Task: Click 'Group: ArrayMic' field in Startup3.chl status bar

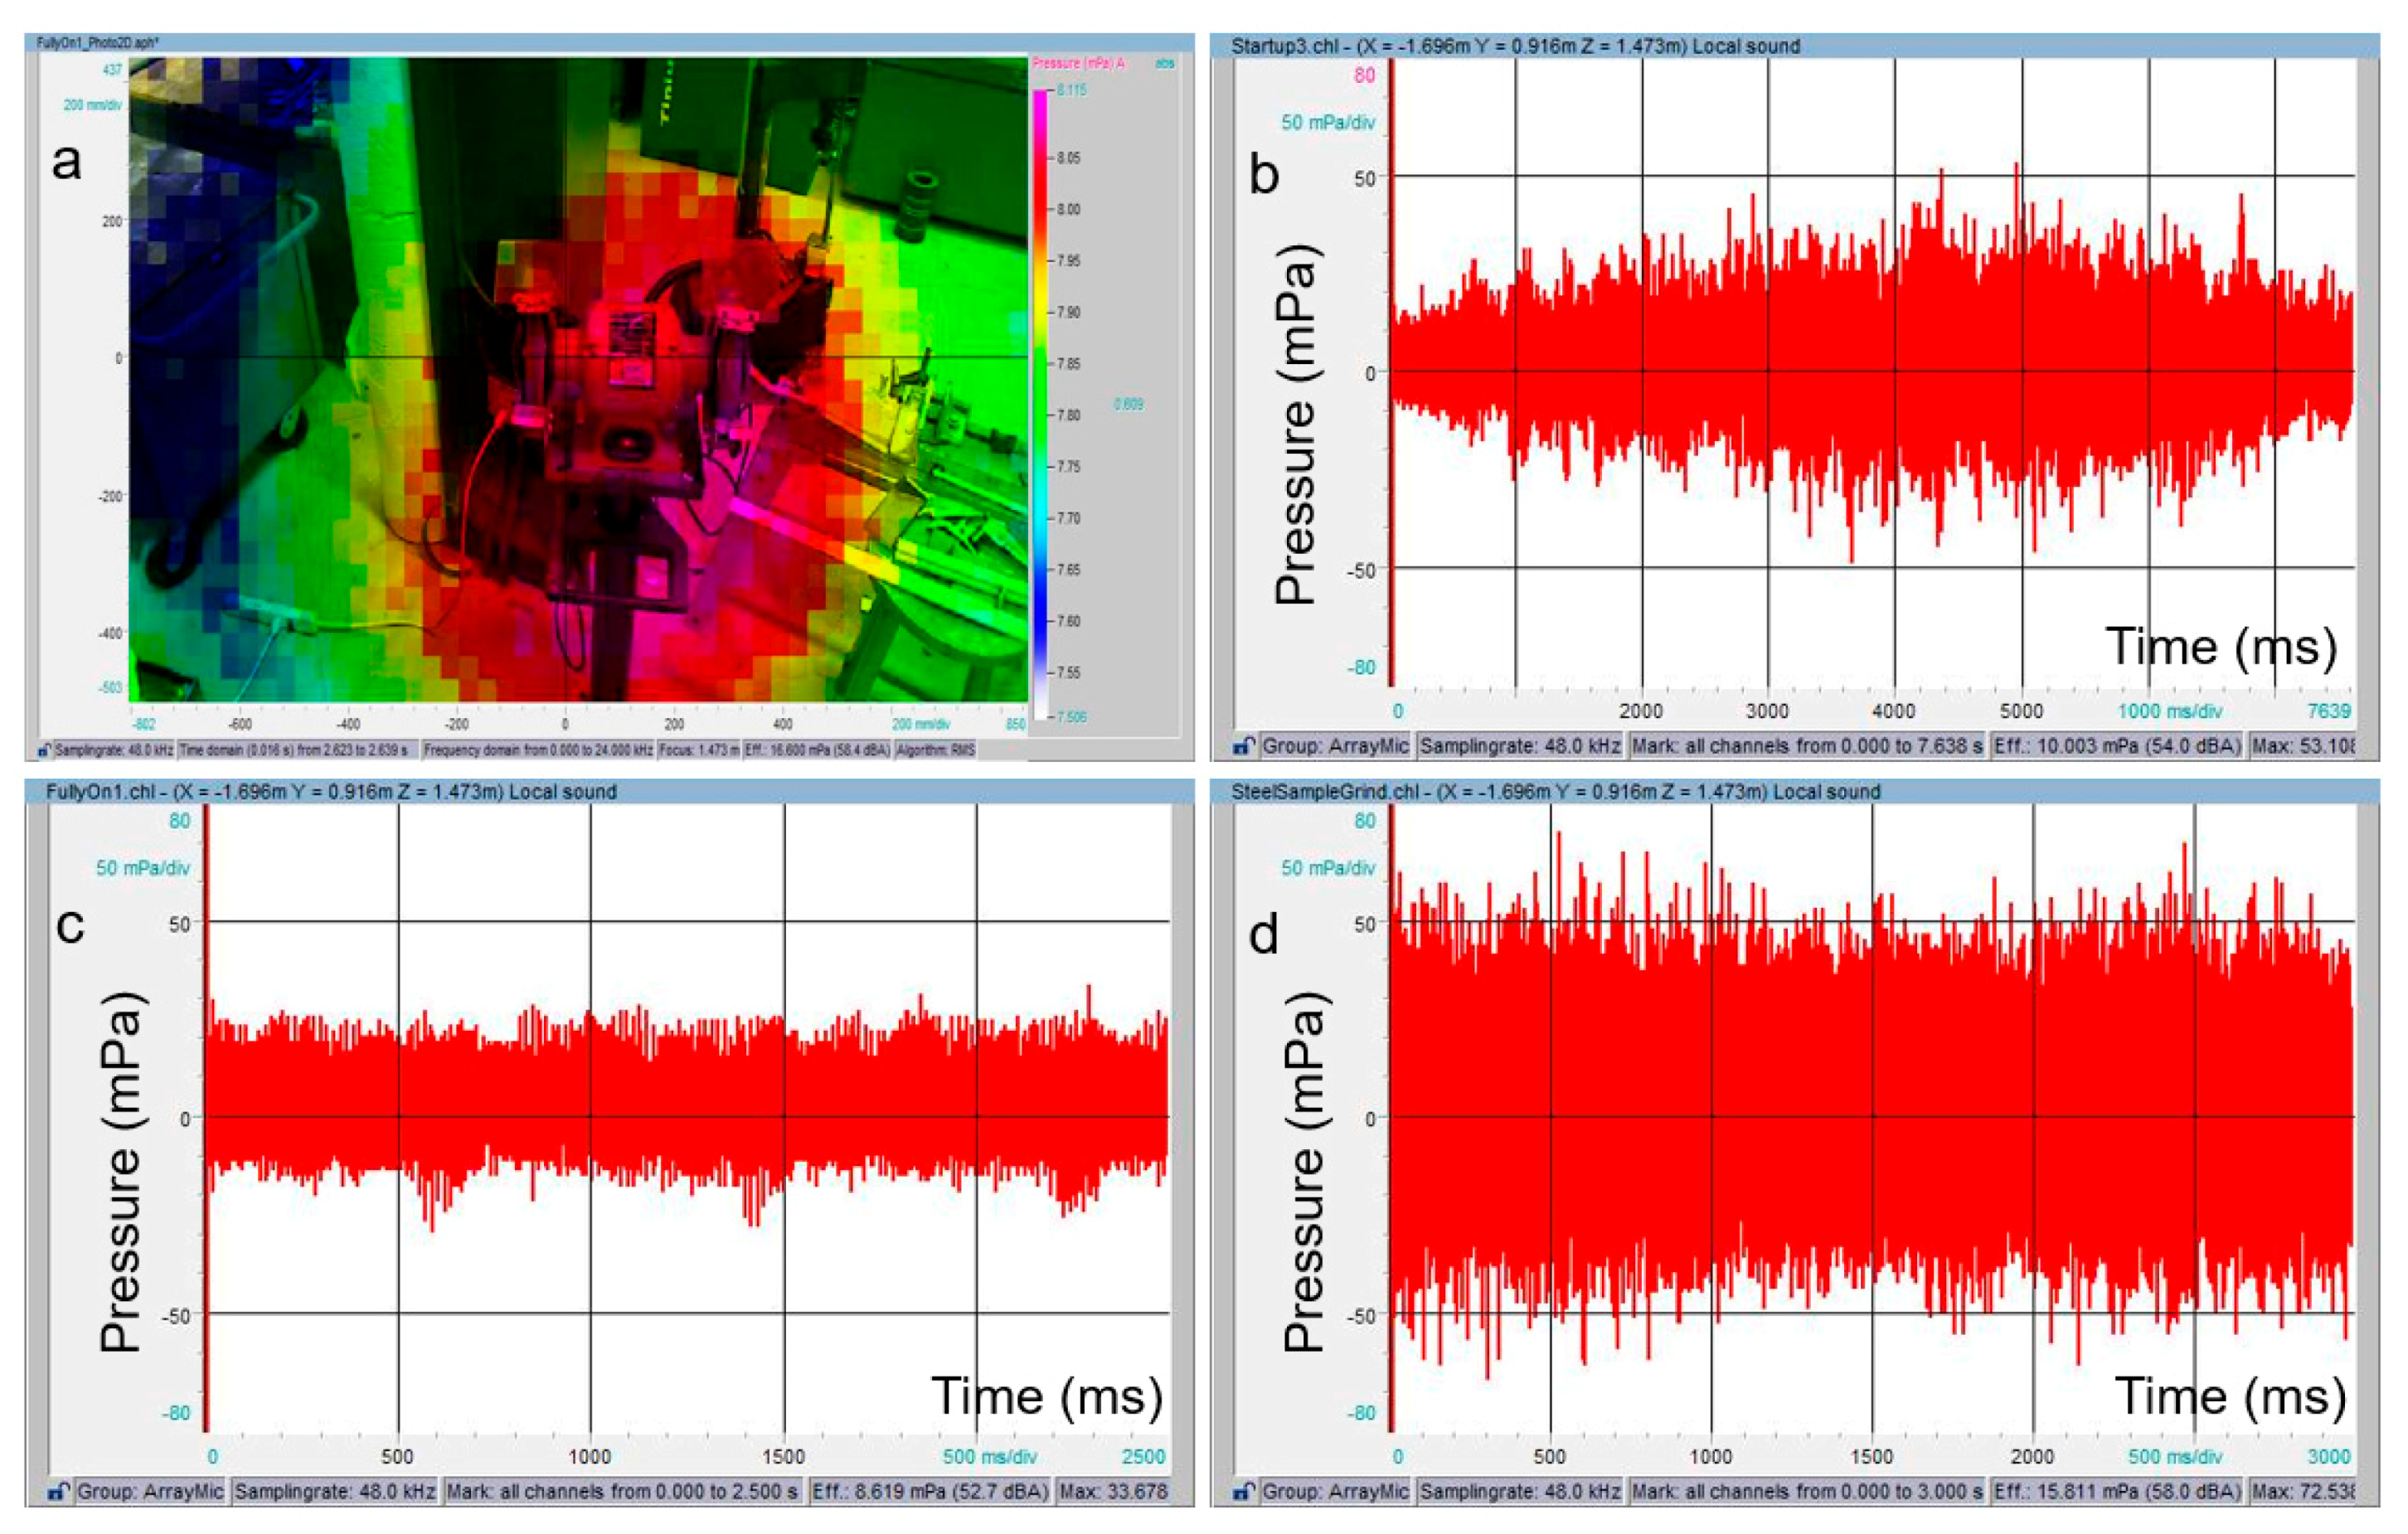Action: pos(1335,745)
